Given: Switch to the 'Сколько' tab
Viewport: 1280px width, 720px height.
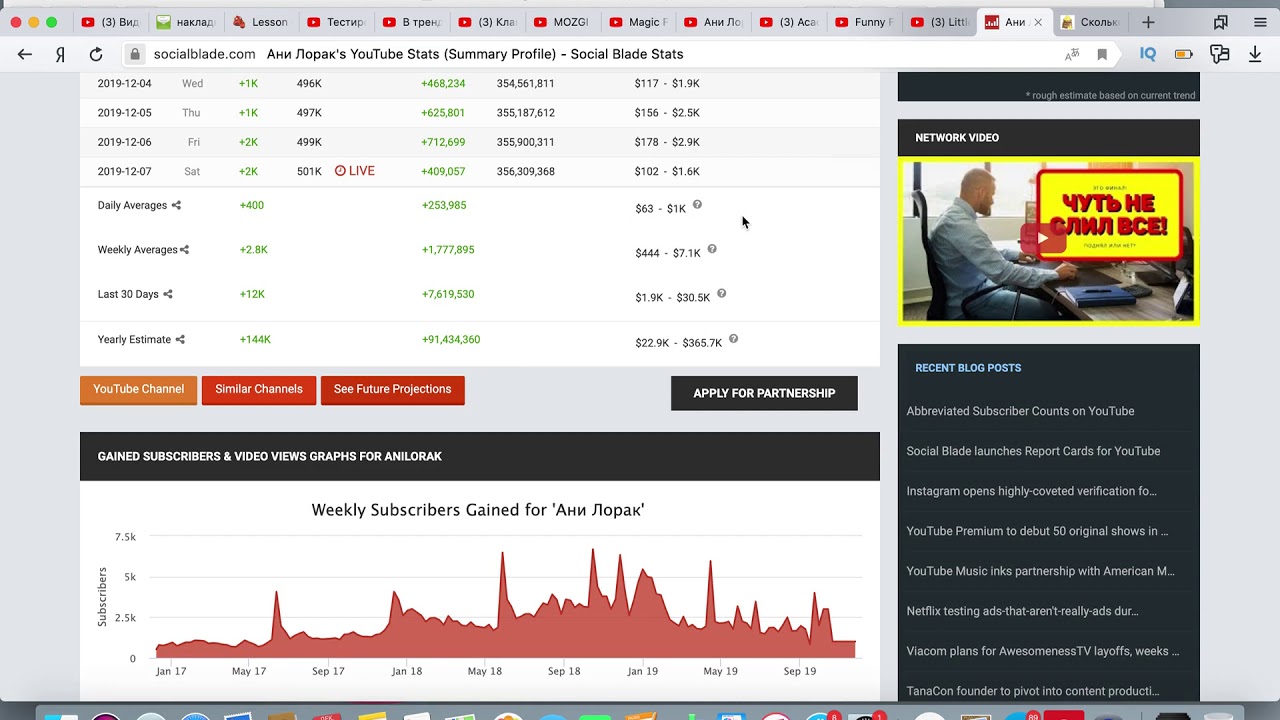Looking at the screenshot, I should (x=1090, y=22).
